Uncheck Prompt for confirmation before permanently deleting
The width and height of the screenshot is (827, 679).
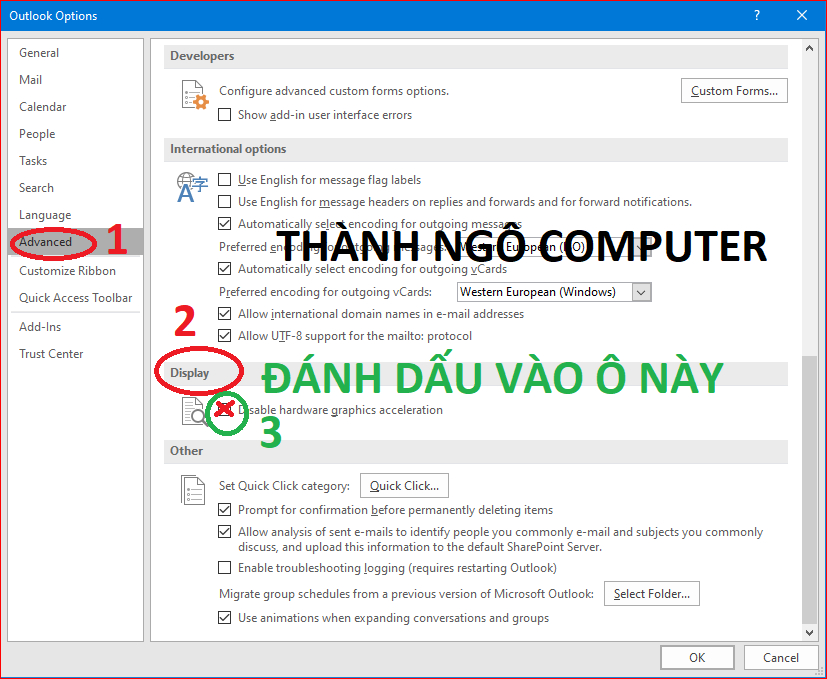[225, 510]
